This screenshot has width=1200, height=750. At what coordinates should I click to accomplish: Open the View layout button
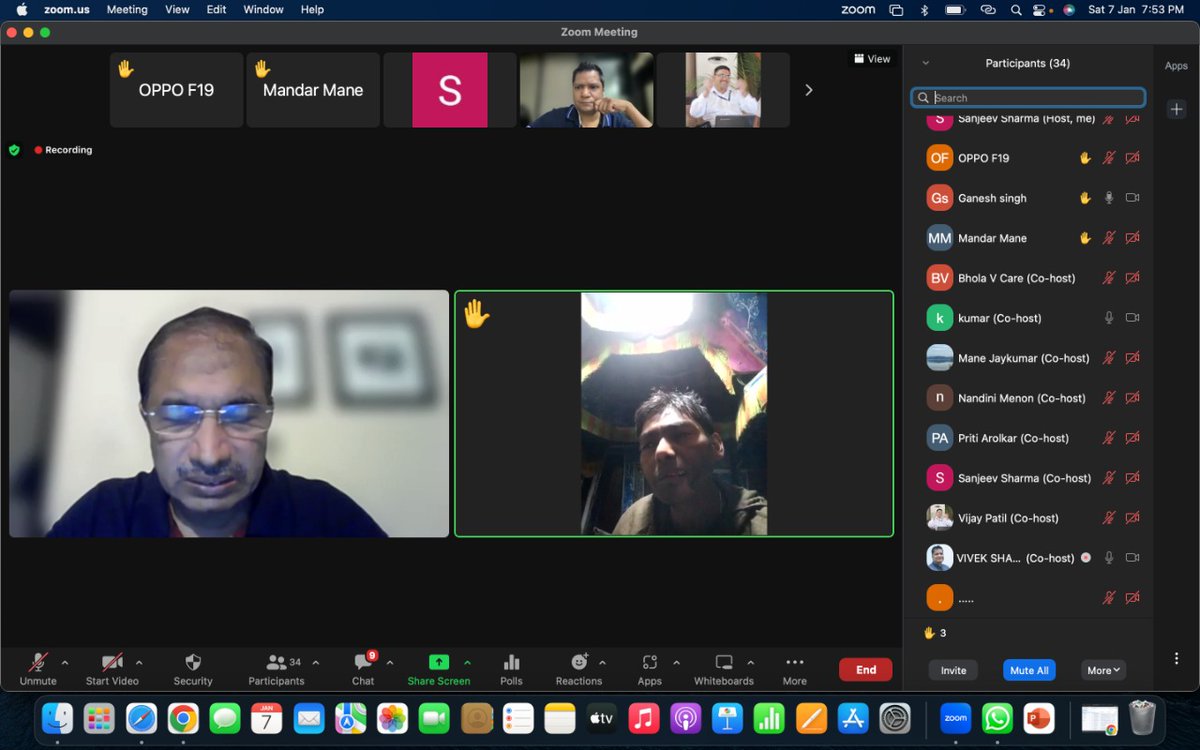point(871,59)
